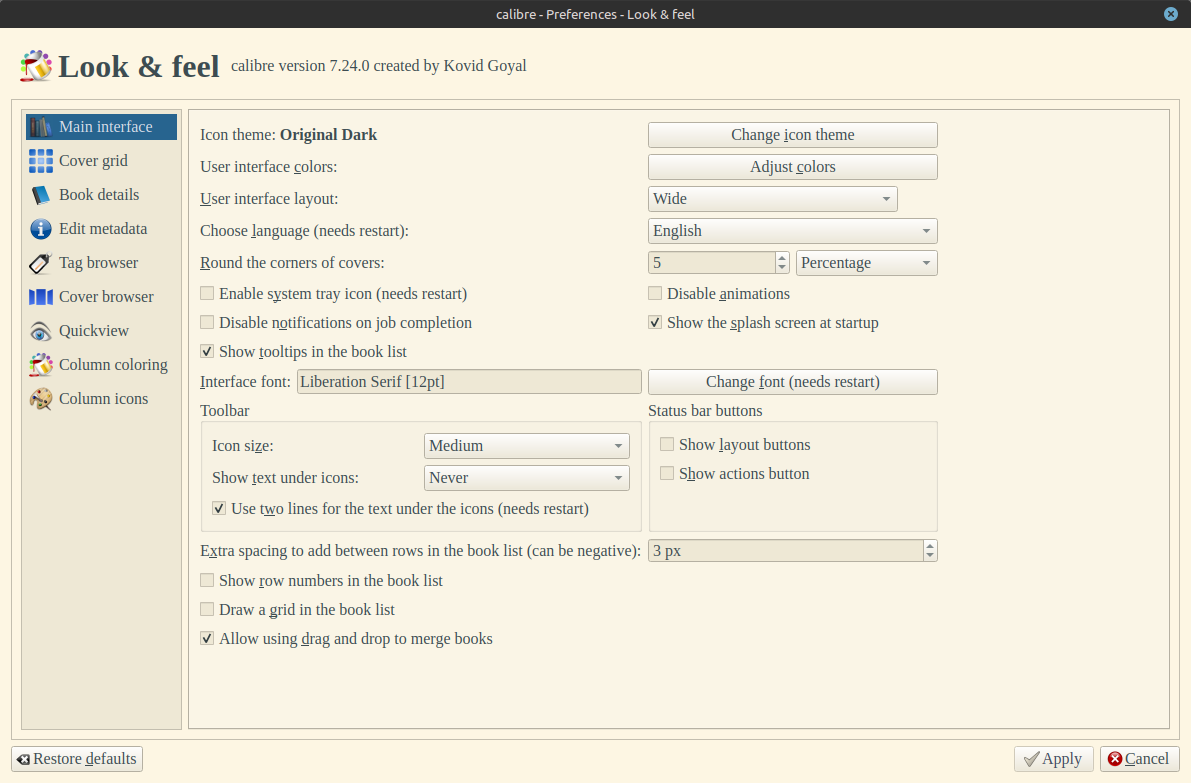Switch to Column icons section
This screenshot has height=783, width=1191.
[102, 399]
